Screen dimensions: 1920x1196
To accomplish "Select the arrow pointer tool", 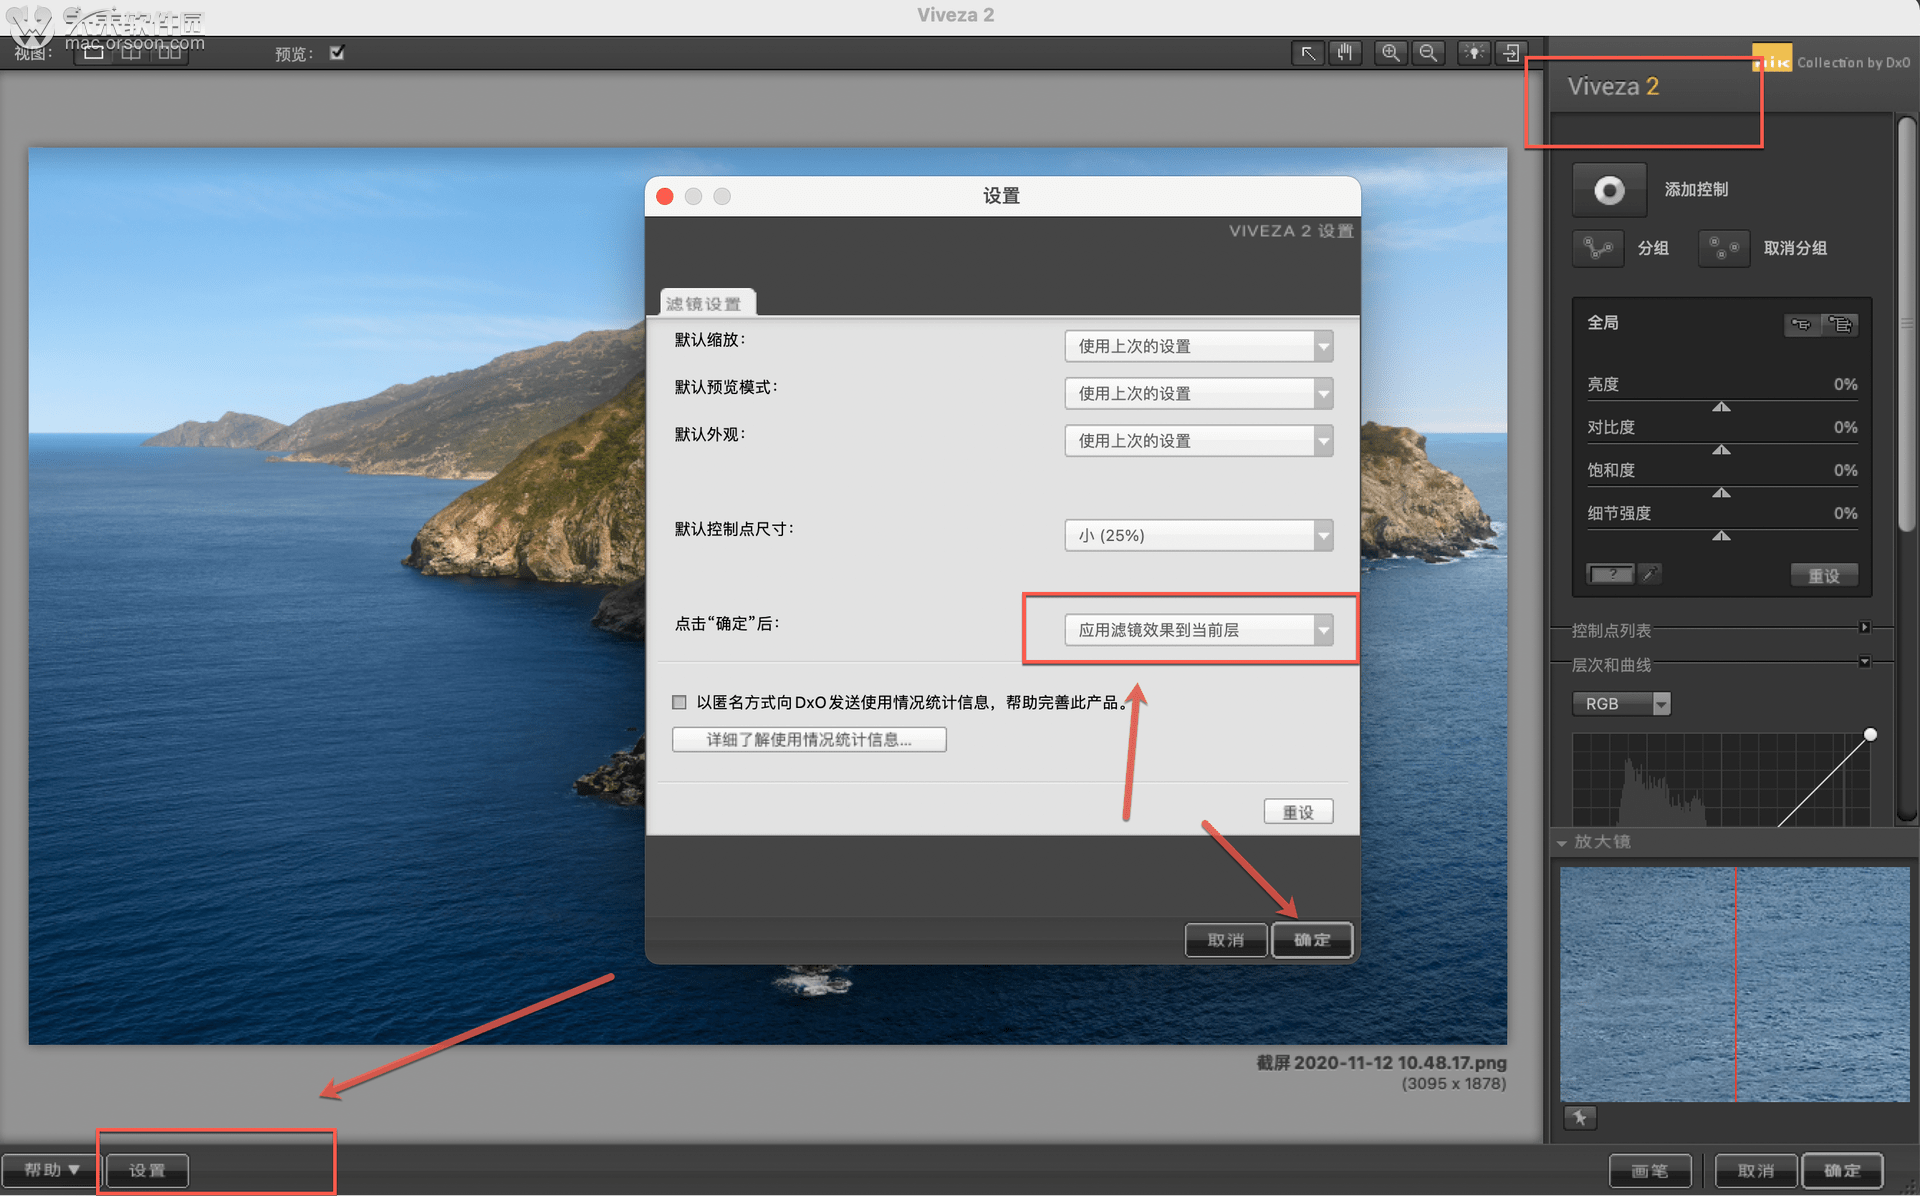I will point(1307,53).
